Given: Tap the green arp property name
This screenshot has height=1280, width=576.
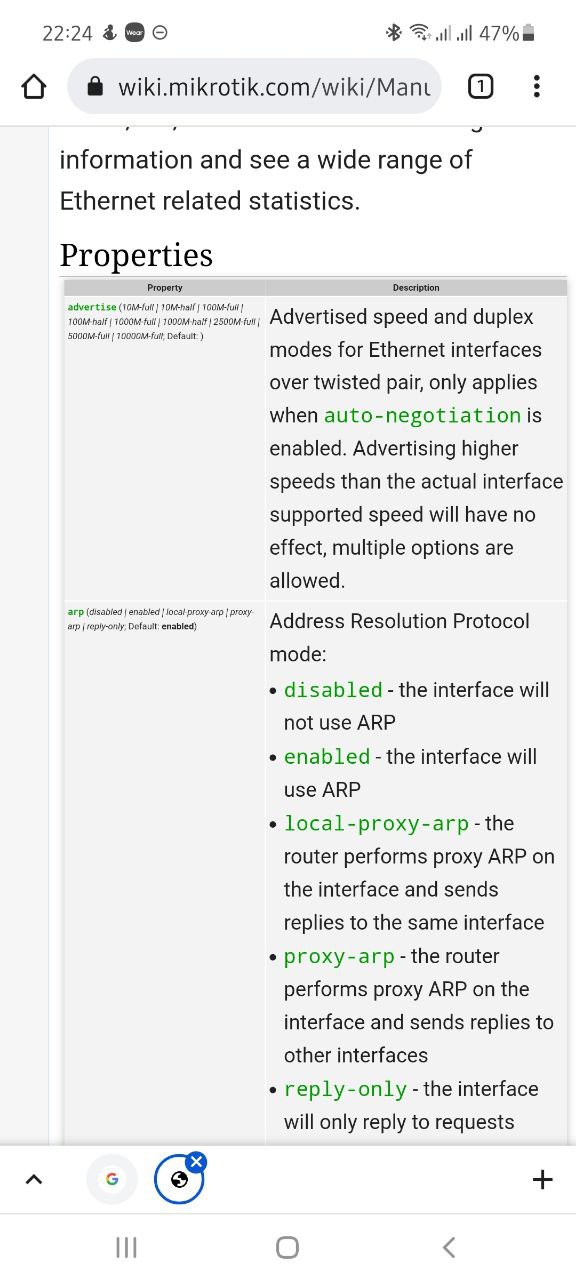Looking at the screenshot, I should coord(76,612).
